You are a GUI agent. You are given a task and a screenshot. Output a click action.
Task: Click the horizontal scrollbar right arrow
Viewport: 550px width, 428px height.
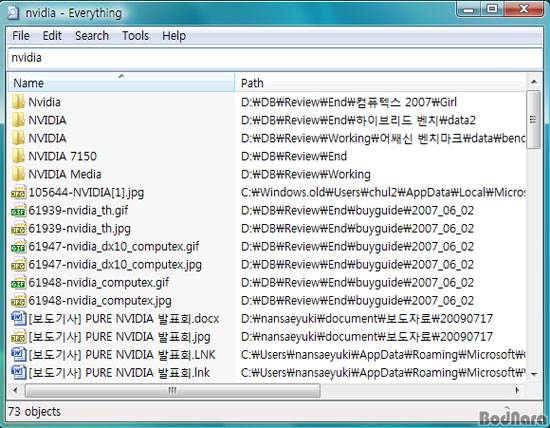[x=517, y=390]
